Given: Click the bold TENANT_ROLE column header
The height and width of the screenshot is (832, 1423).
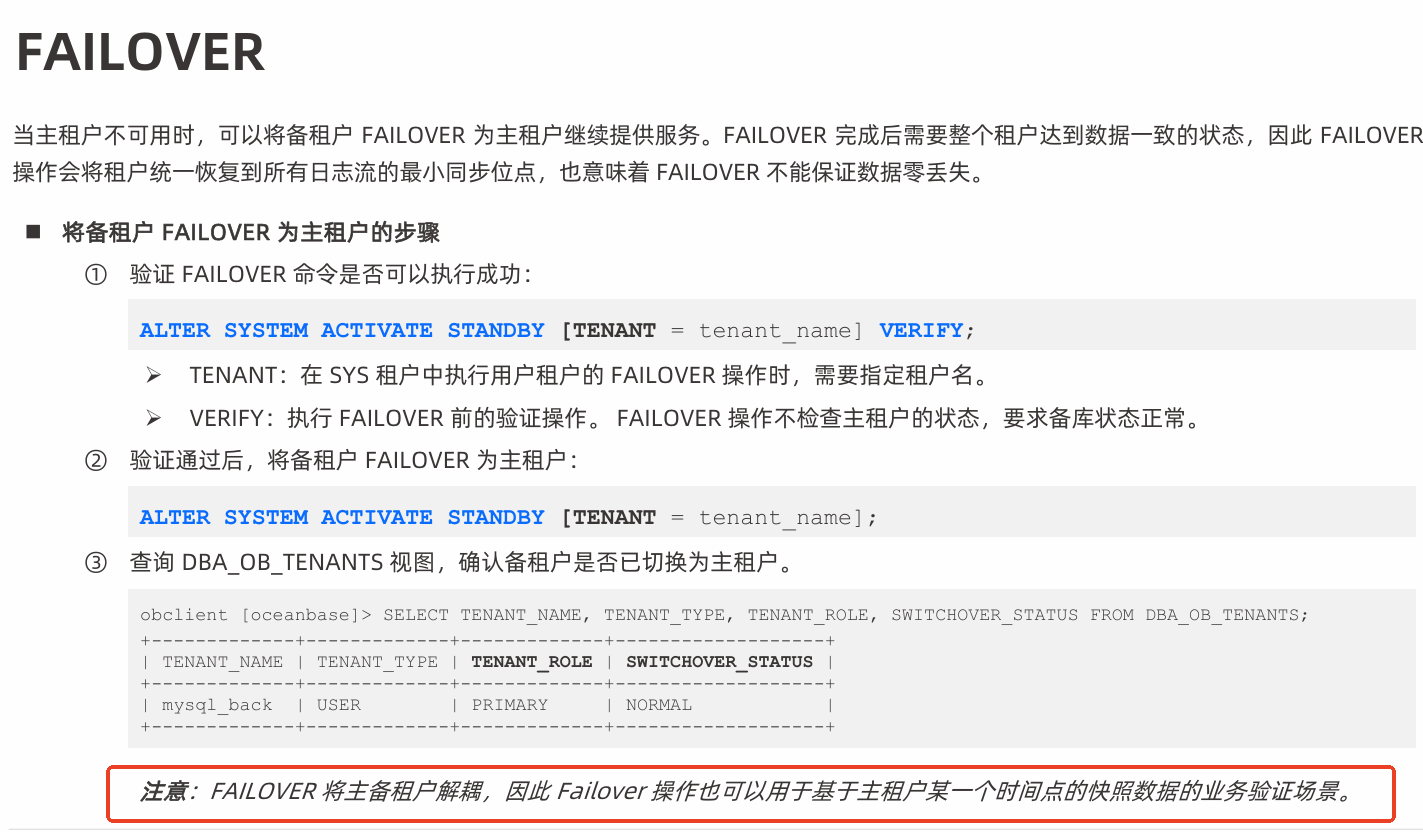Looking at the screenshot, I should (531, 662).
